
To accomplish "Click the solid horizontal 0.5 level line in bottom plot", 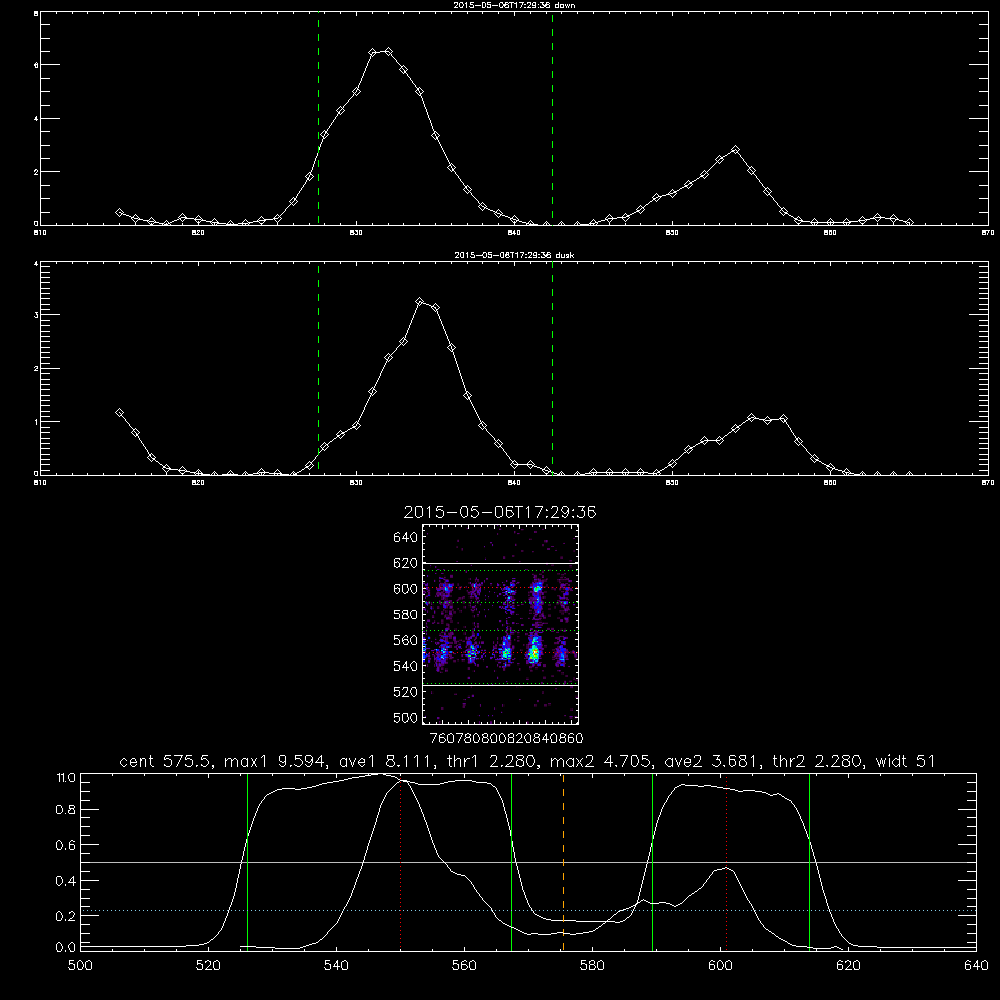I will 528,862.
